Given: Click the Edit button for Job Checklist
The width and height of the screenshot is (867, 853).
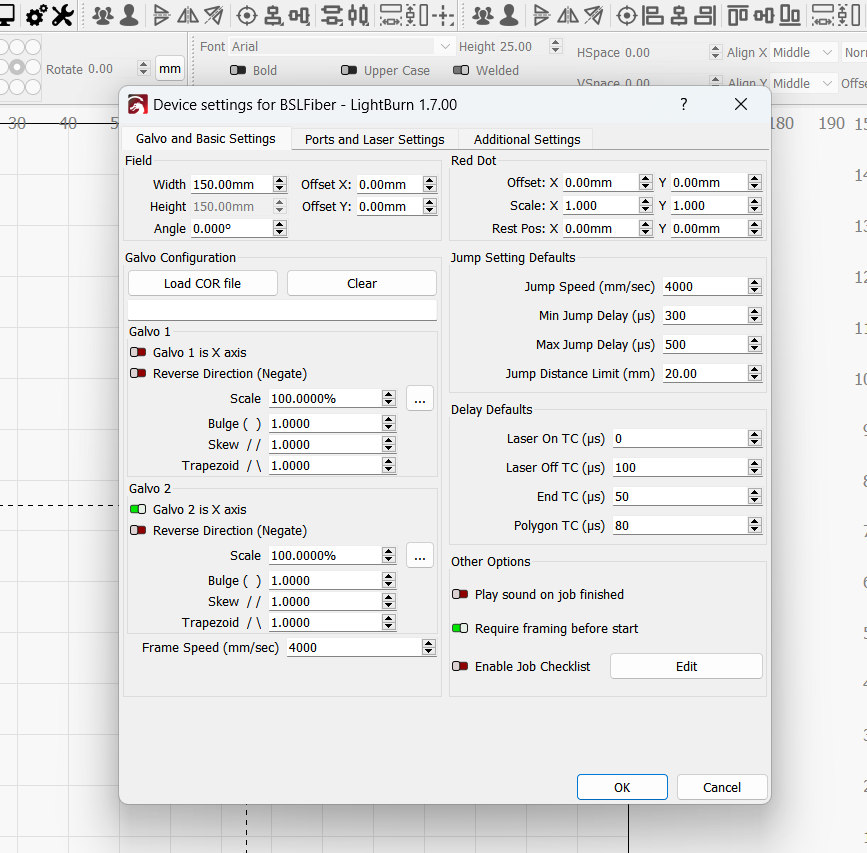Looking at the screenshot, I should 686,666.
